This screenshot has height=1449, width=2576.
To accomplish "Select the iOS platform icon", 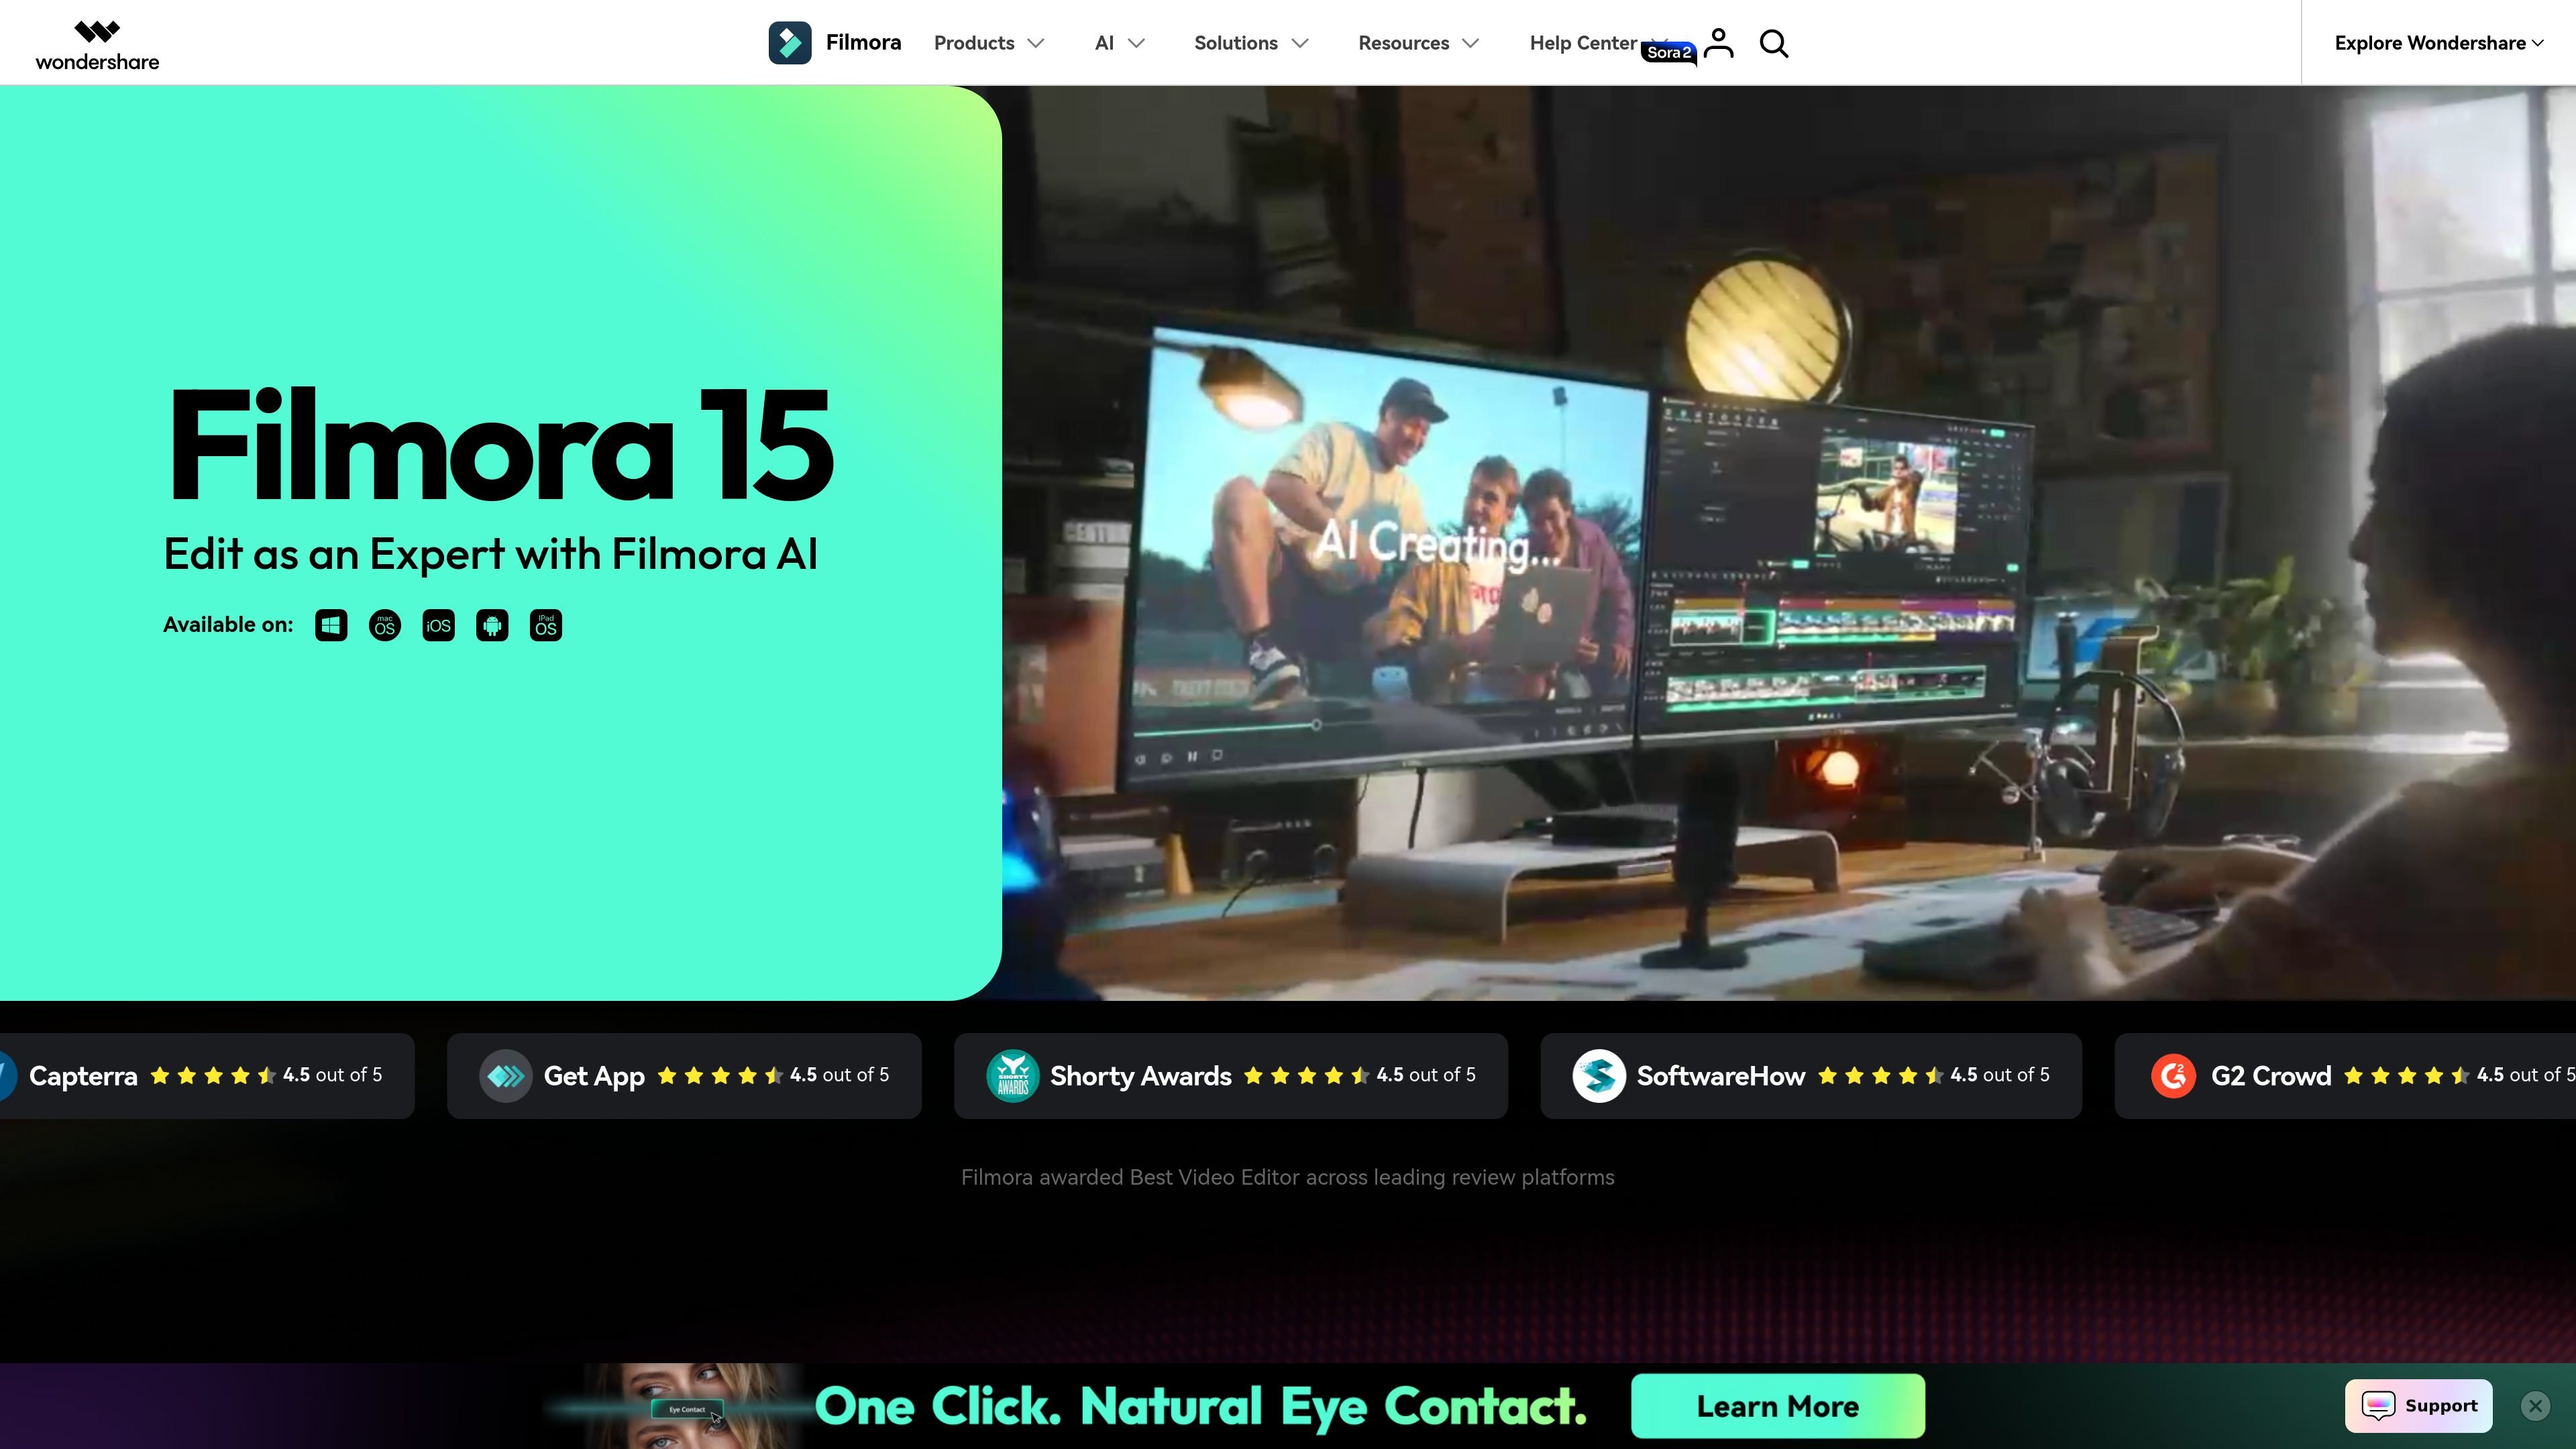I will tap(438, 626).
